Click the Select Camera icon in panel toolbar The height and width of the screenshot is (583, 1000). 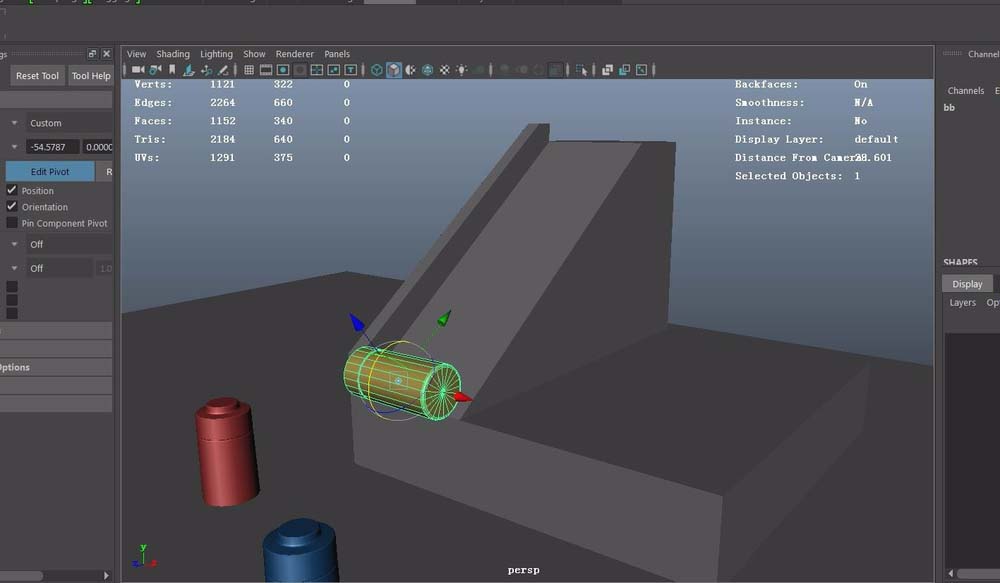tap(138, 70)
